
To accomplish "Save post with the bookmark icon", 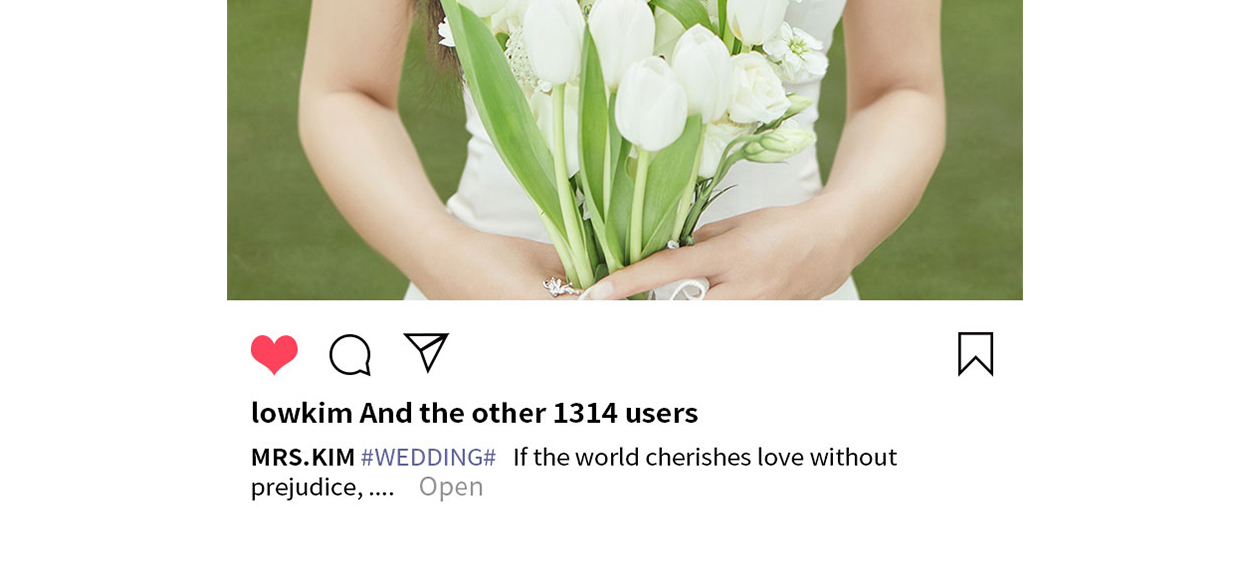I will (975, 354).
